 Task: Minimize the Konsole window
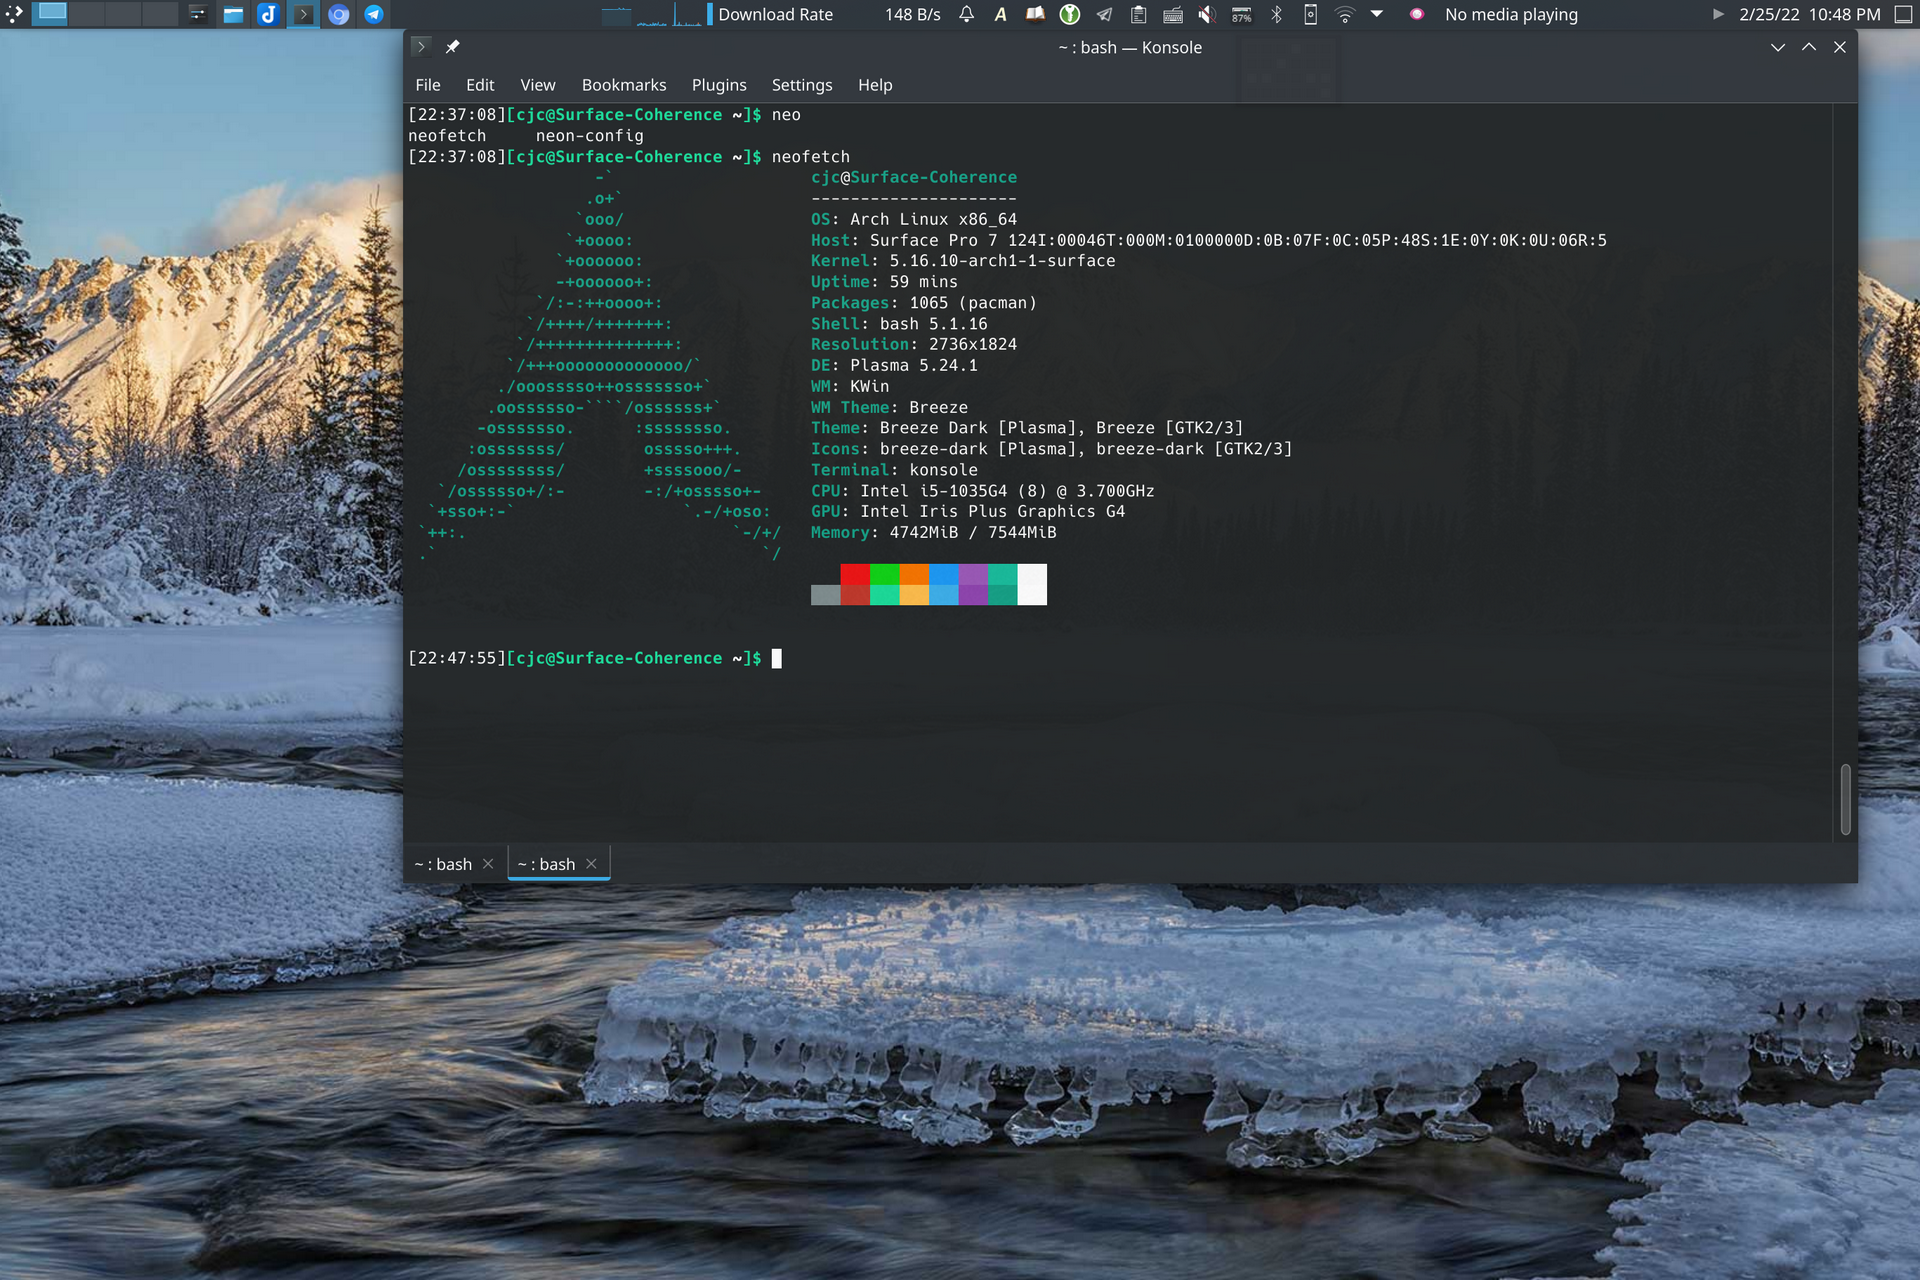(1778, 47)
